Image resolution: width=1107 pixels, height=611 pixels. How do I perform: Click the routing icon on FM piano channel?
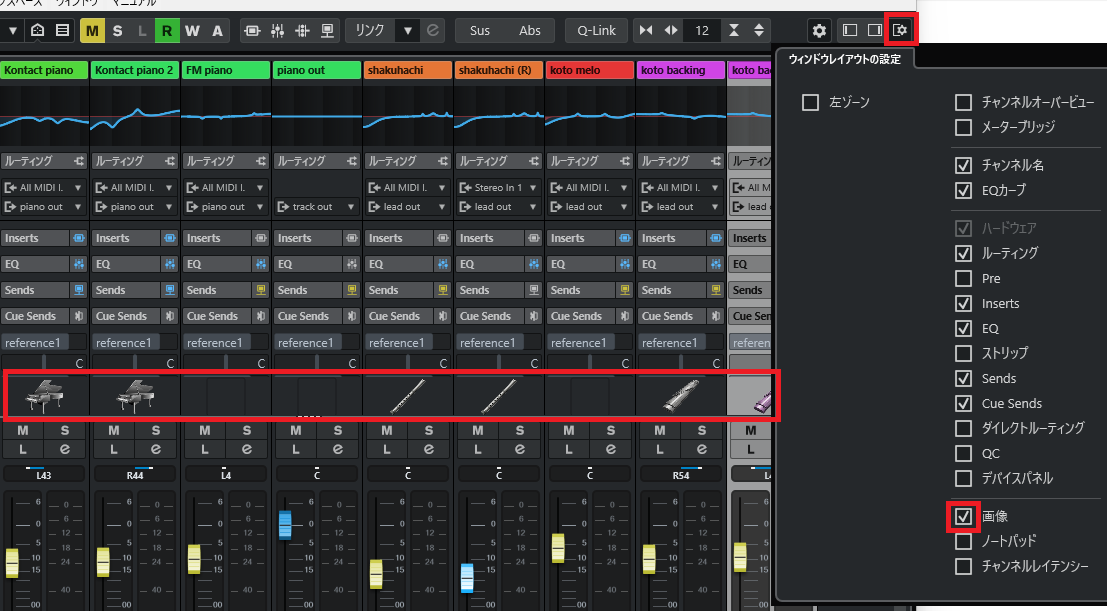pos(260,161)
